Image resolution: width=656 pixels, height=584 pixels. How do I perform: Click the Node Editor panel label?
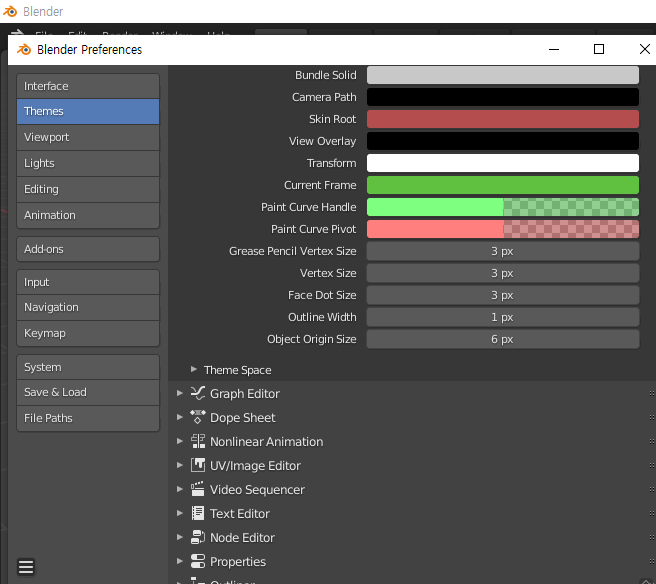point(242,538)
